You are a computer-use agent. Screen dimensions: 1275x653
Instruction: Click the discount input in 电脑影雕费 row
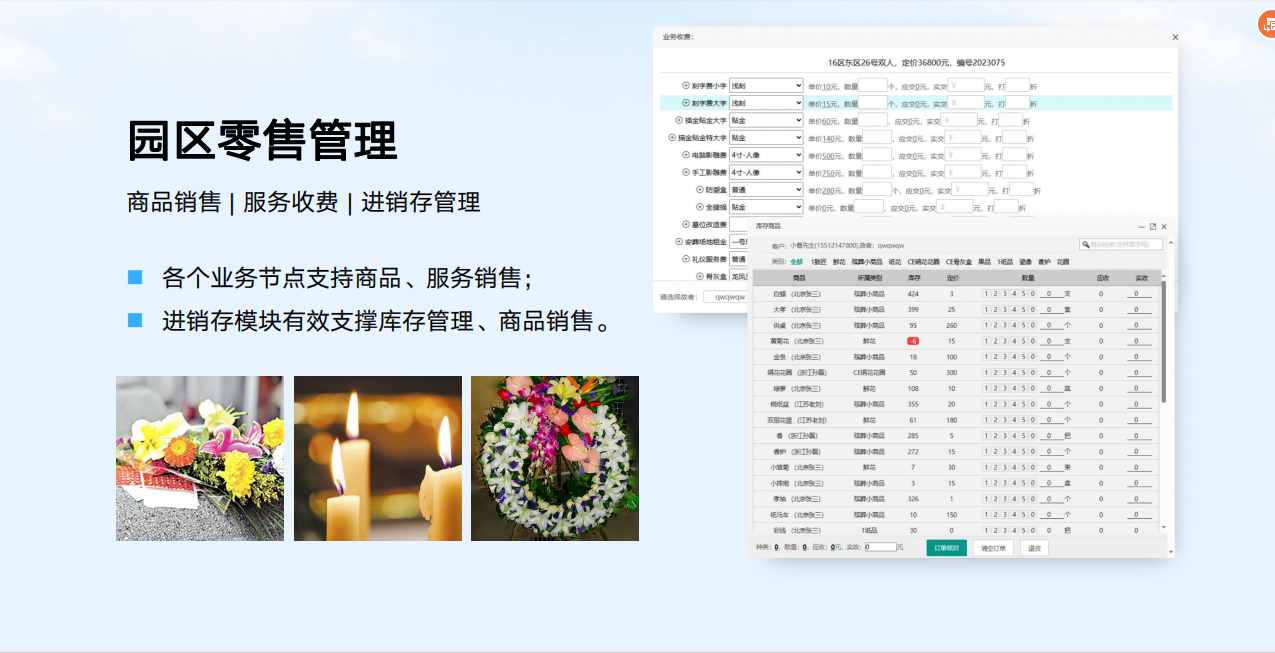pos(1014,155)
